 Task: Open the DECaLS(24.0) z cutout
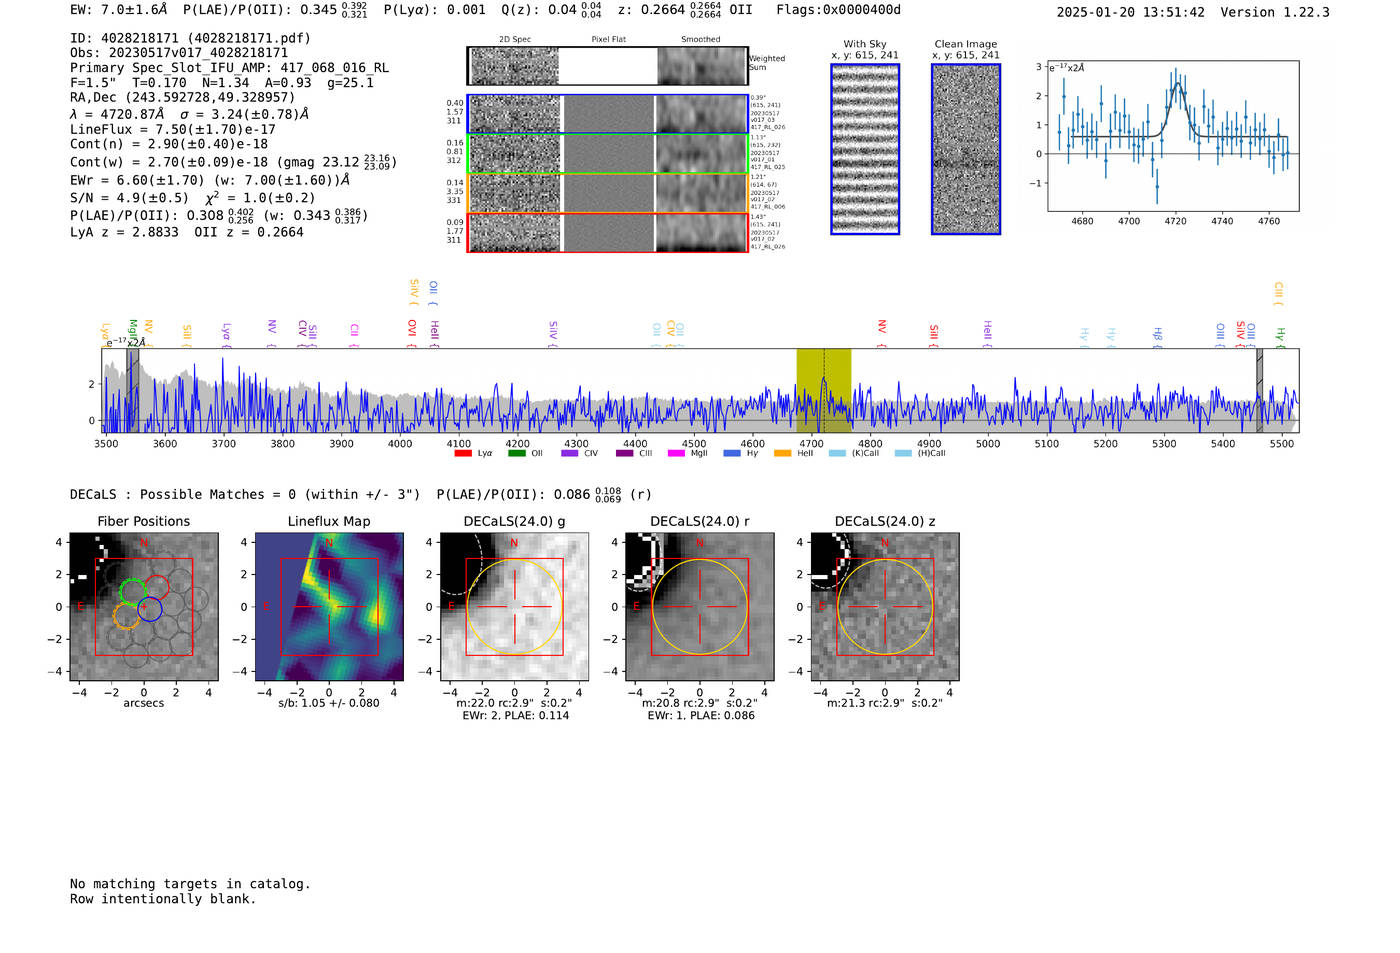pos(885,607)
